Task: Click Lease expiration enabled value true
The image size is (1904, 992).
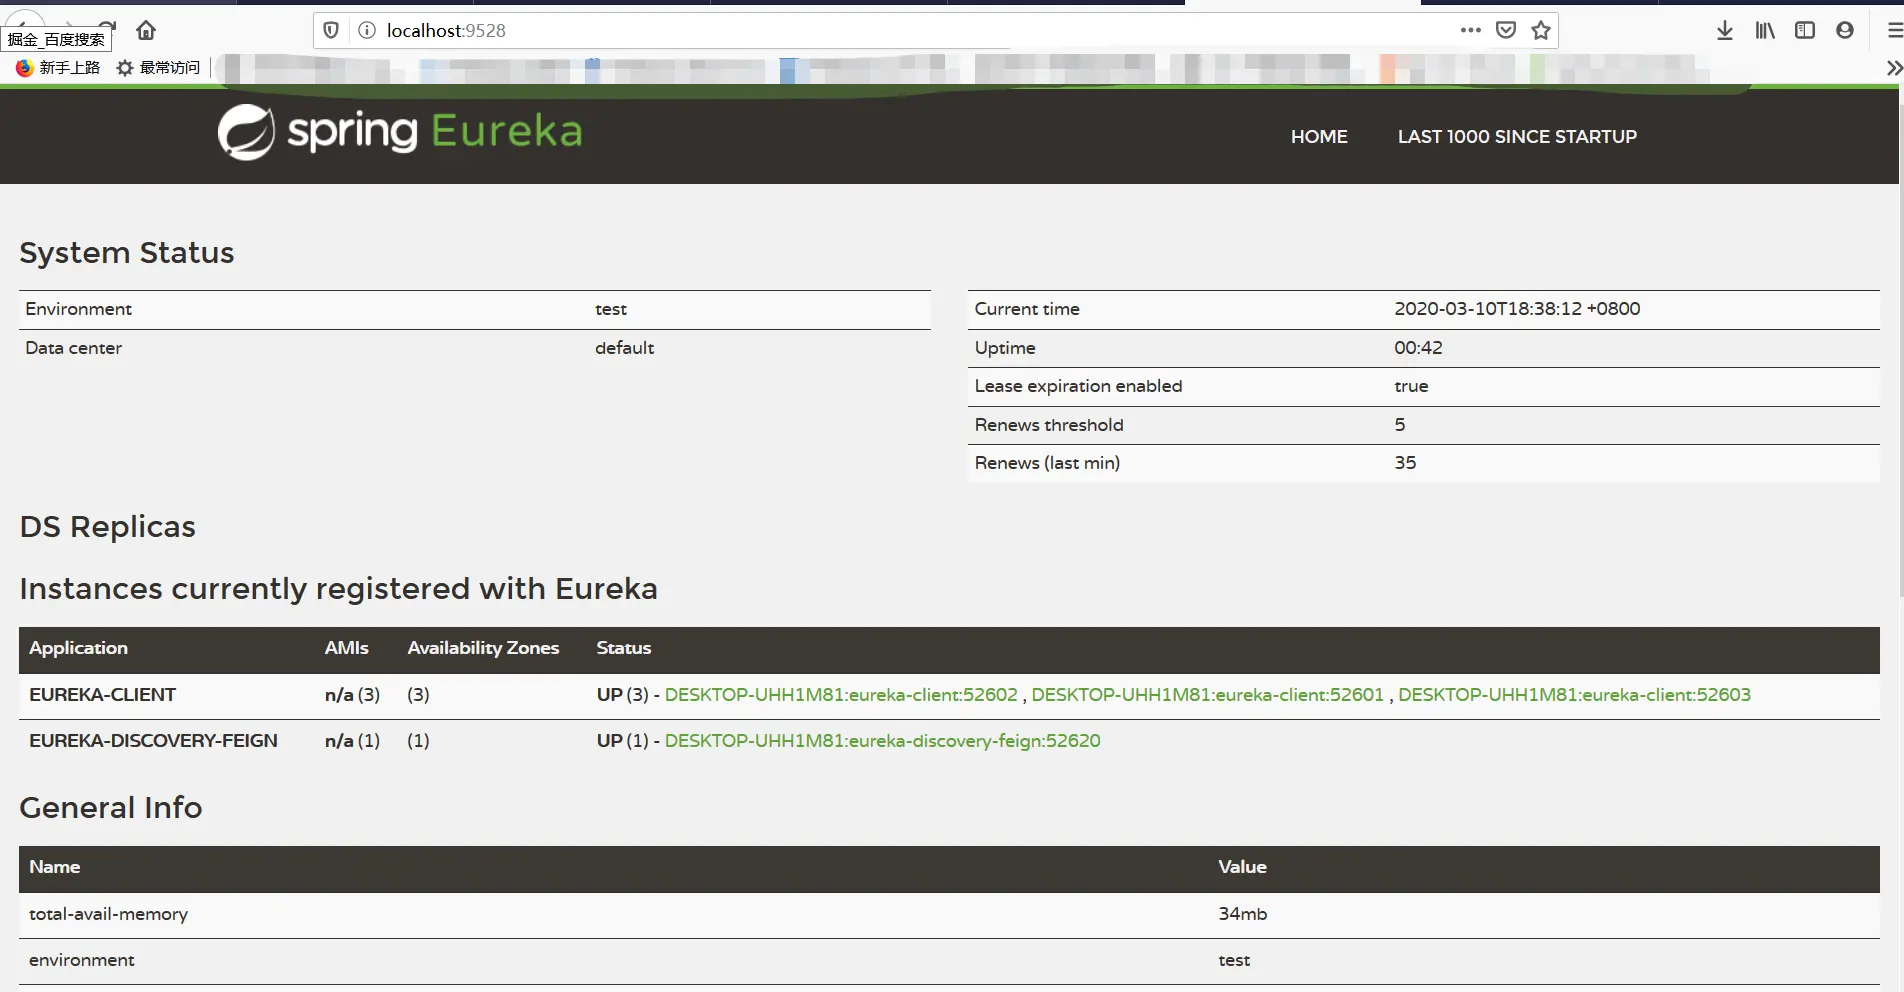Action: coord(1411,386)
